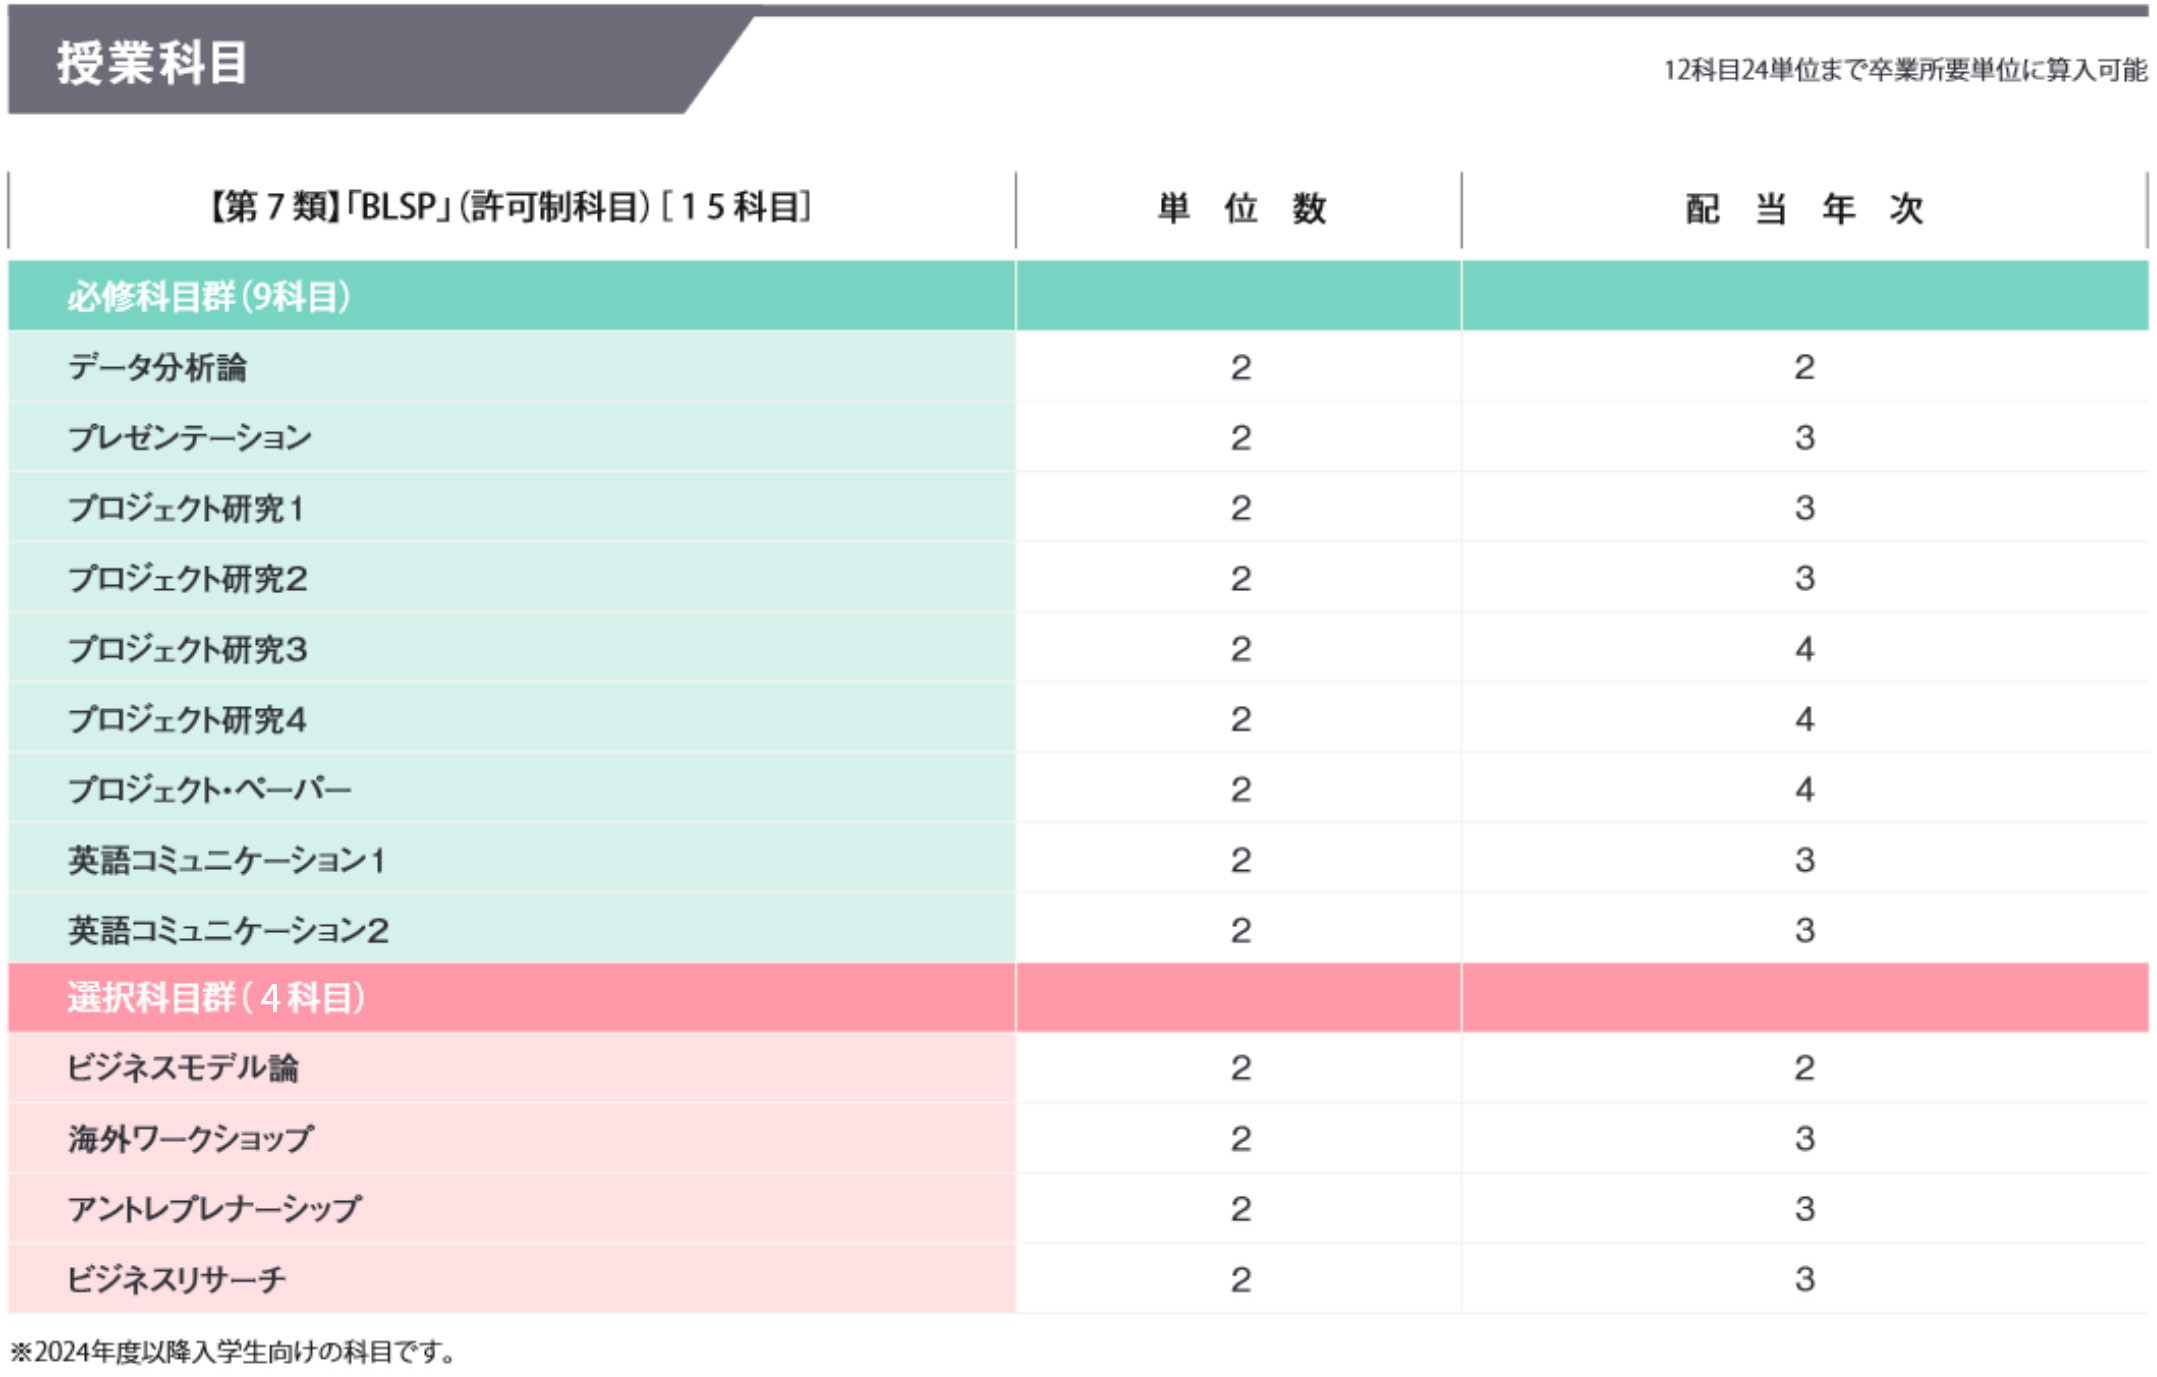Viewport: 2157px width, 1377px height.
Task: Click the 授業科目 header title
Action: pos(151,63)
